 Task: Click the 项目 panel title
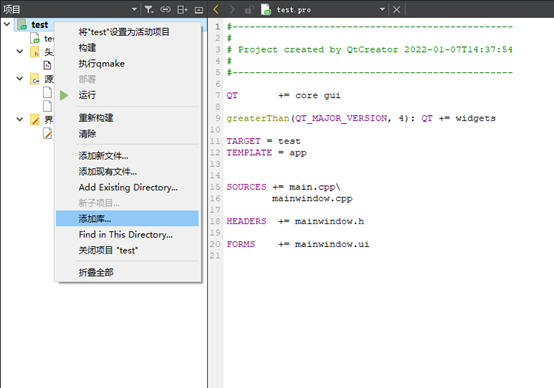[x=12, y=10]
